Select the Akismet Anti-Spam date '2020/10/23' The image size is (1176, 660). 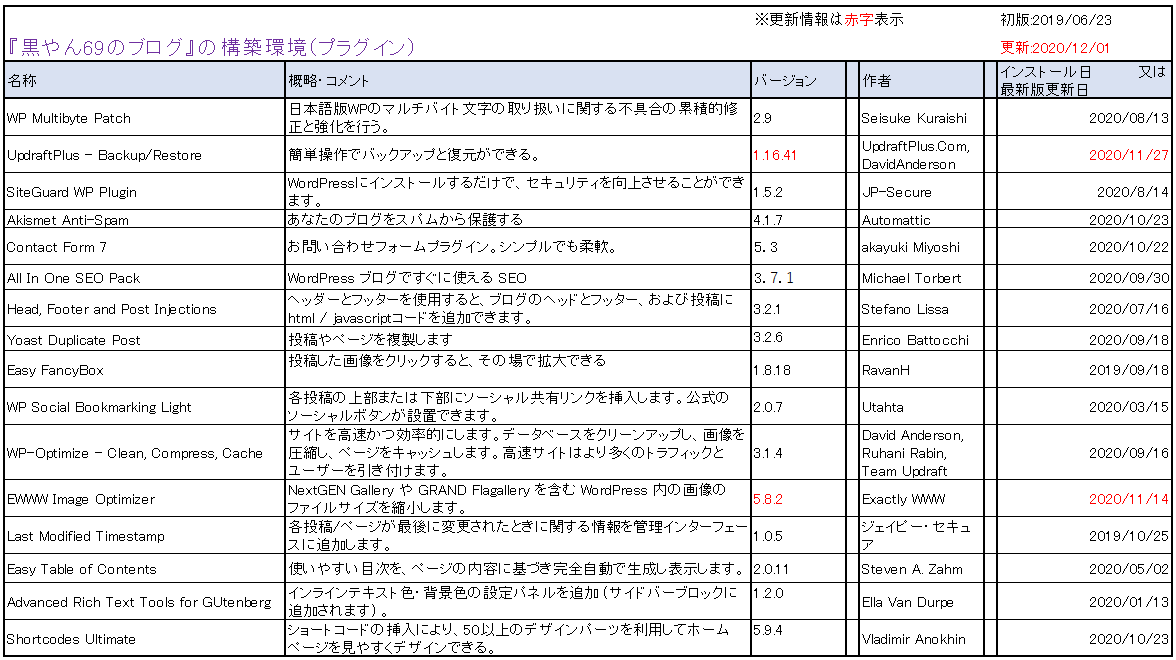[1129, 220]
